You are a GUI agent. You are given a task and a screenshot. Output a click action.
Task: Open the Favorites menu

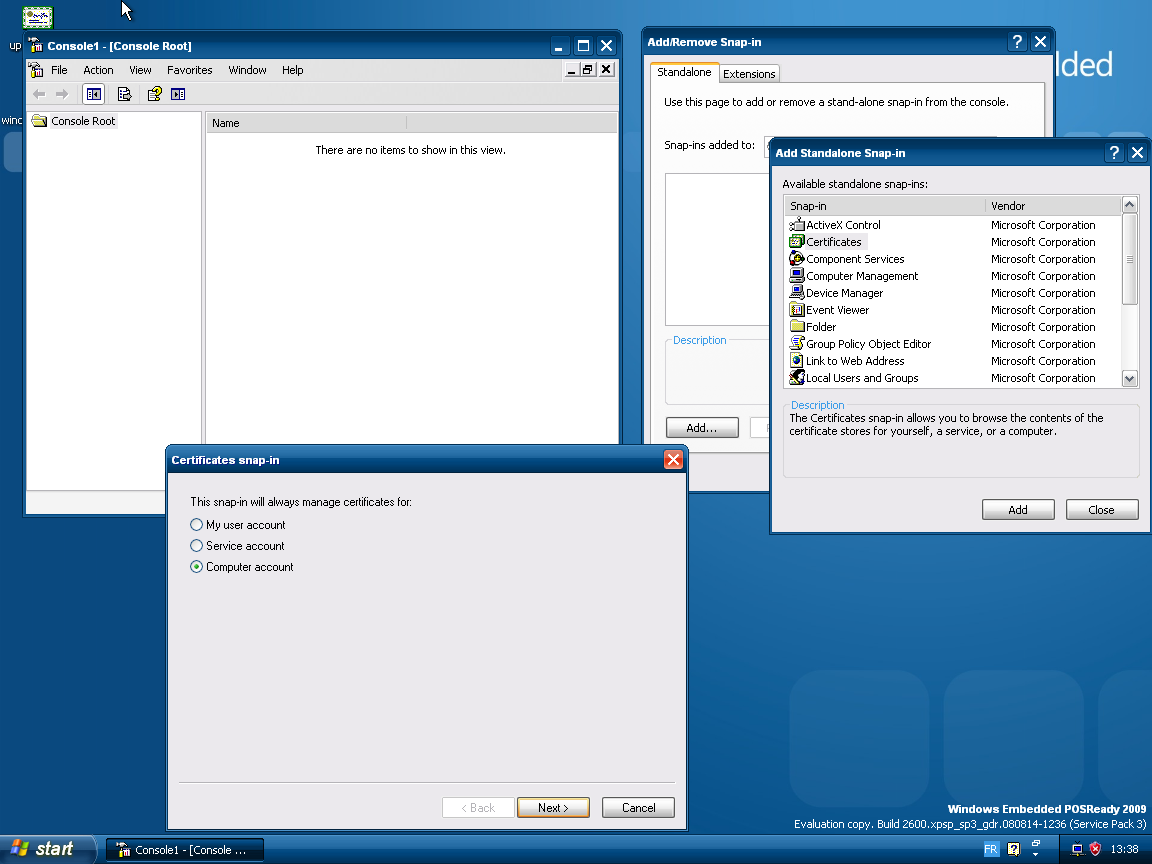[x=190, y=70]
